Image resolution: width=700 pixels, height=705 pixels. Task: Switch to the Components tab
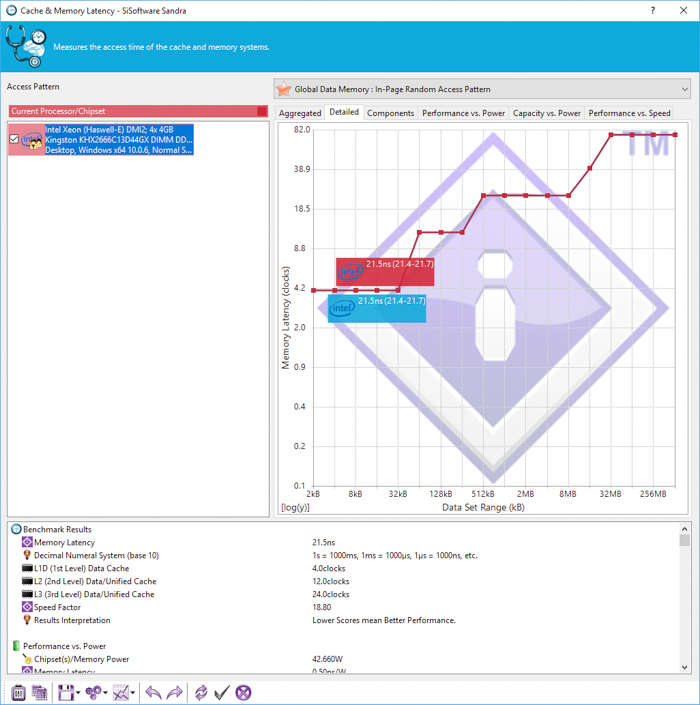tap(390, 113)
